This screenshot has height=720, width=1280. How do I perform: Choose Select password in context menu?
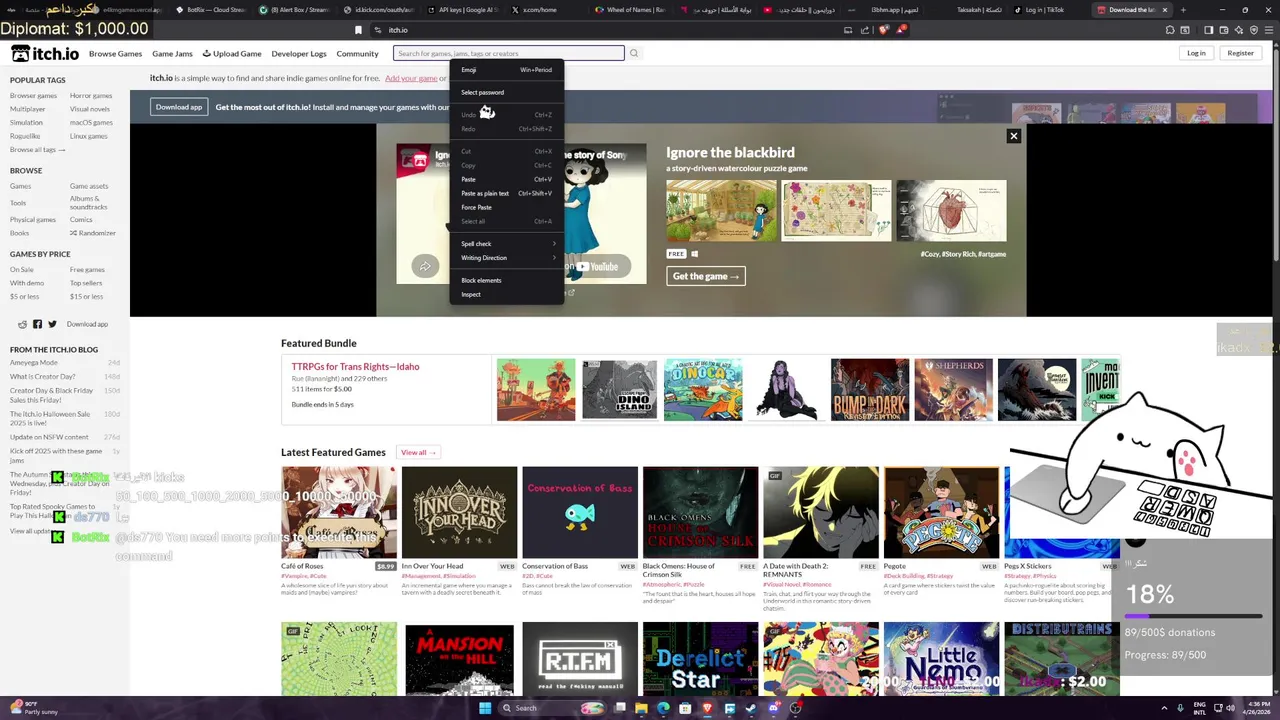coord(507,92)
